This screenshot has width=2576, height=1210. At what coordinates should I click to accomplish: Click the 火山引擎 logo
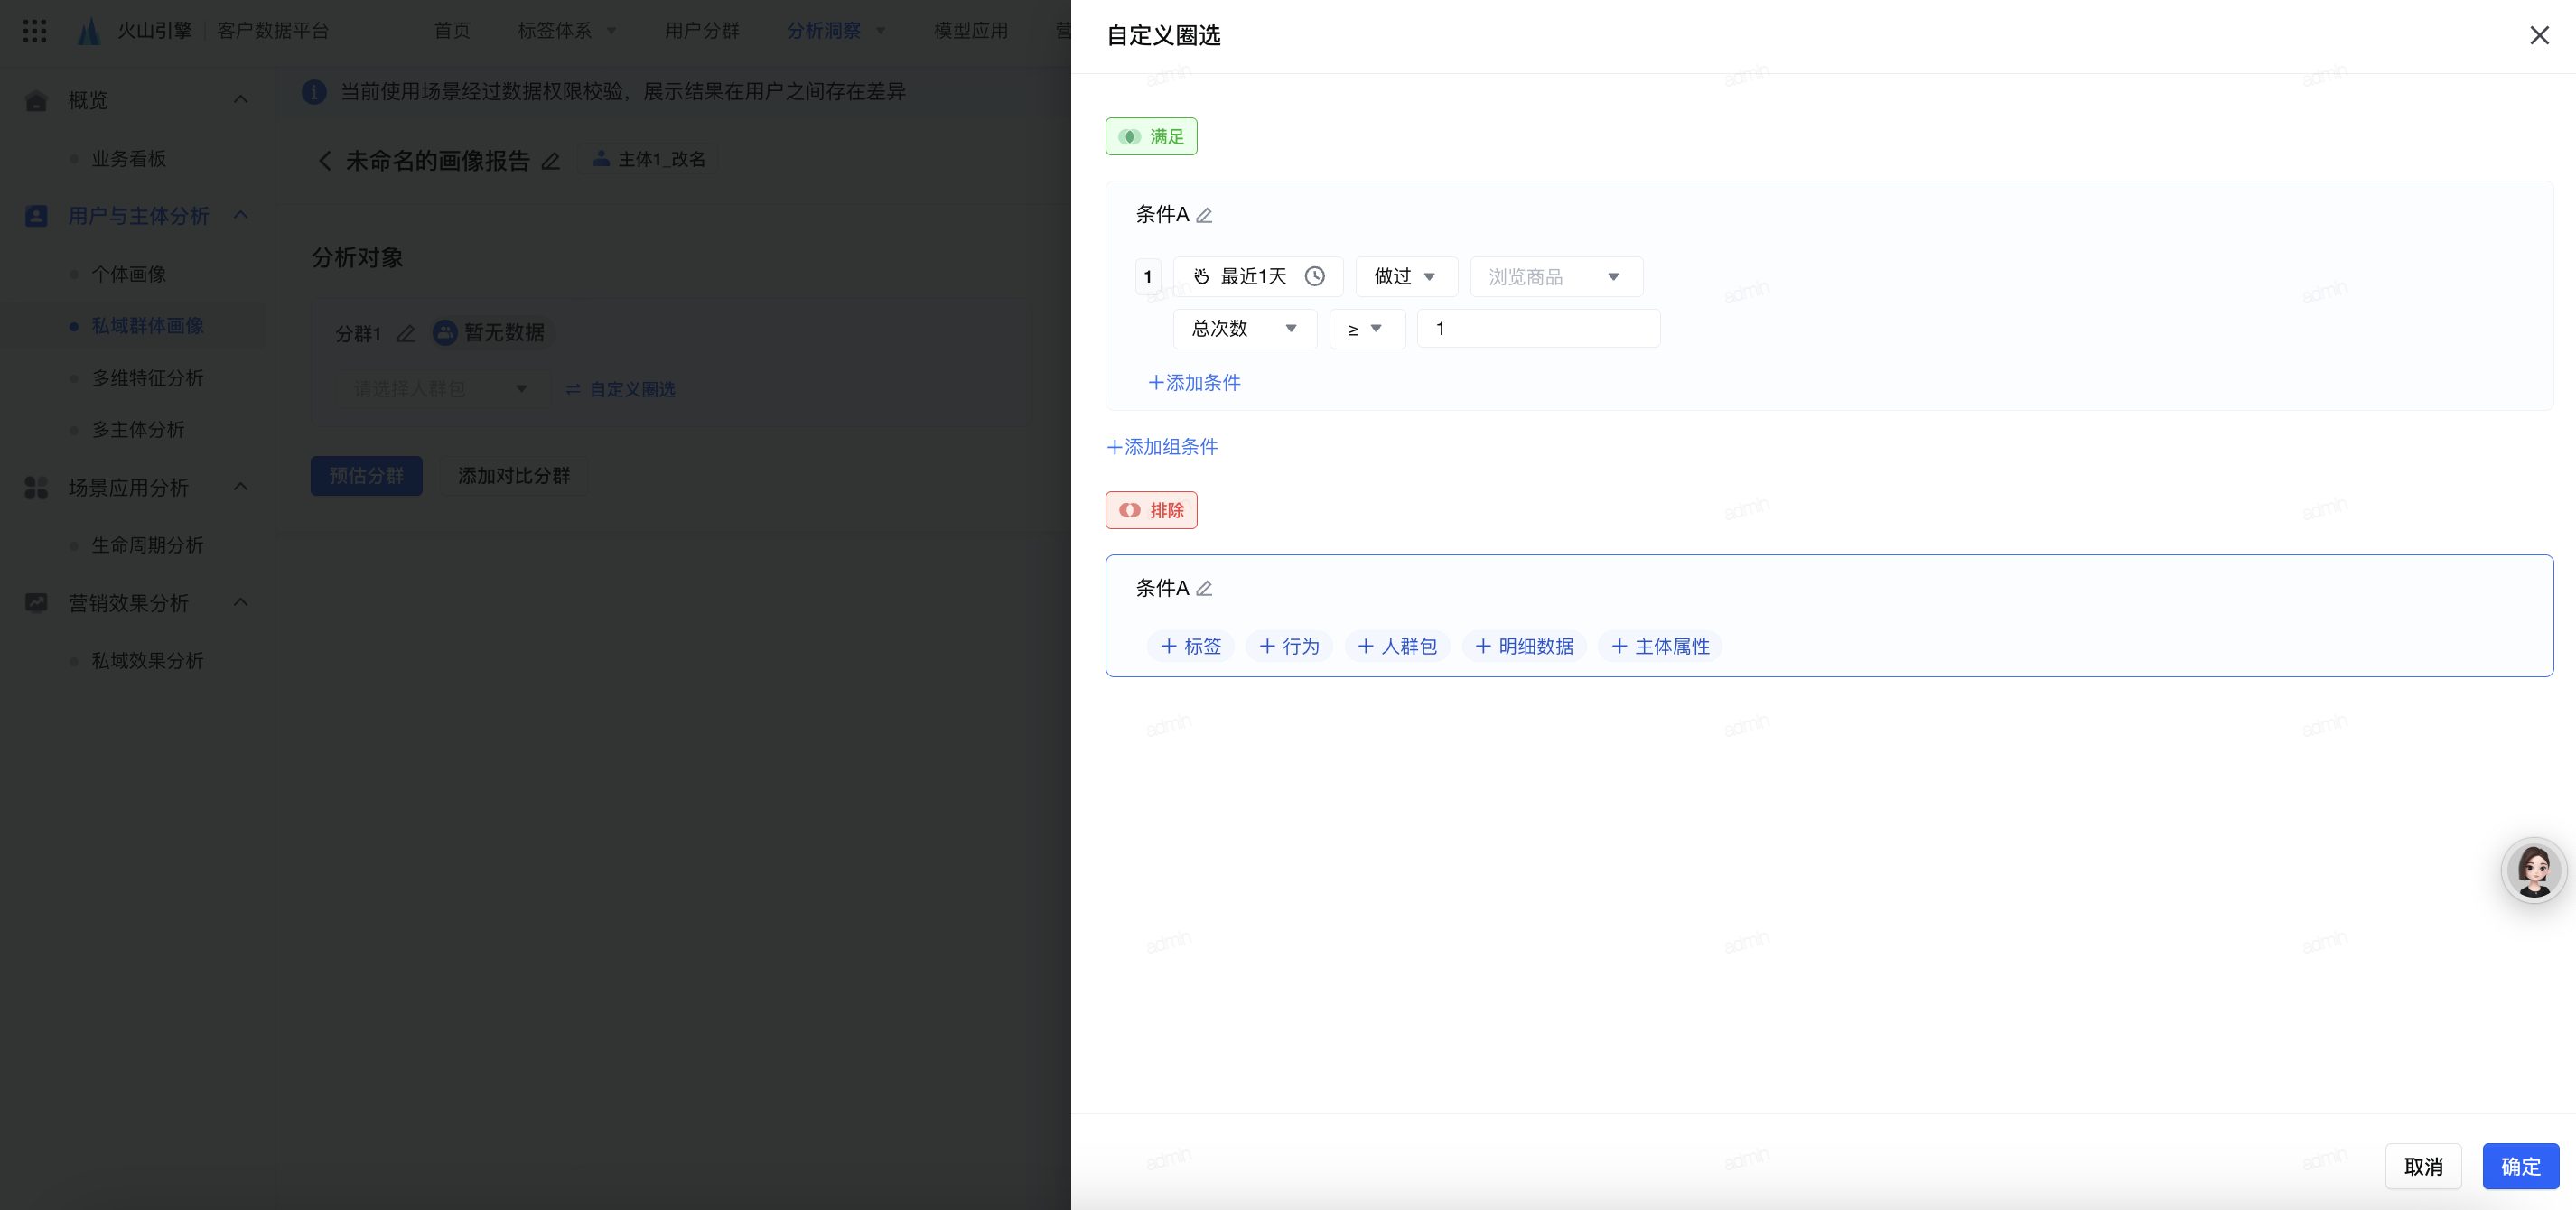click(x=135, y=31)
